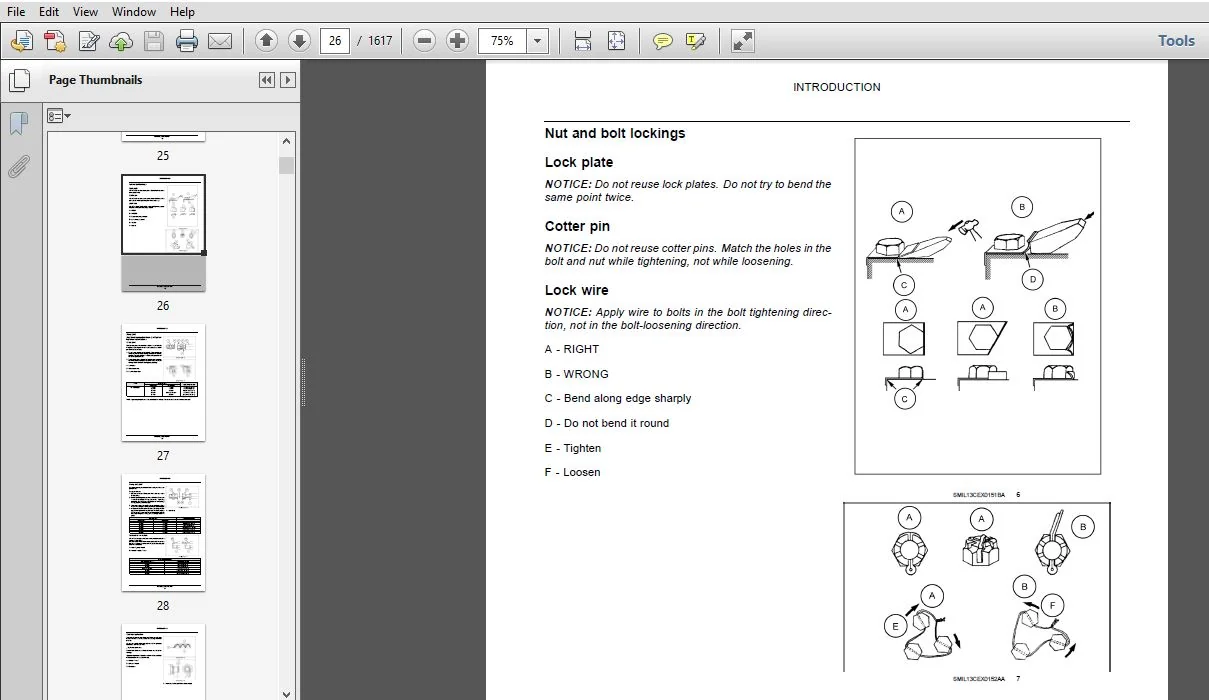Open the Edit menu

(49, 12)
